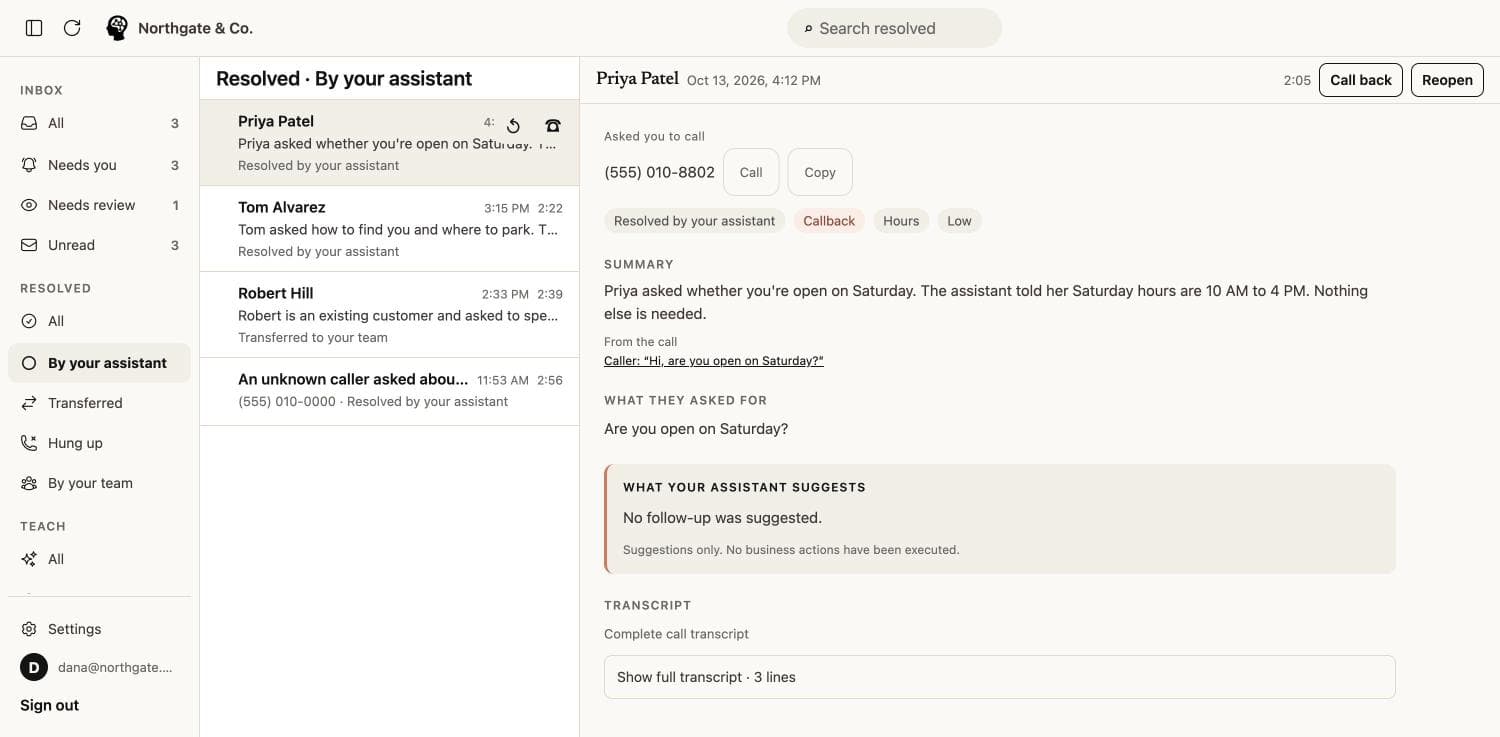Select Teach All sparkle item
This screenshot has height=737, width=1500.
tap(99, 559)
